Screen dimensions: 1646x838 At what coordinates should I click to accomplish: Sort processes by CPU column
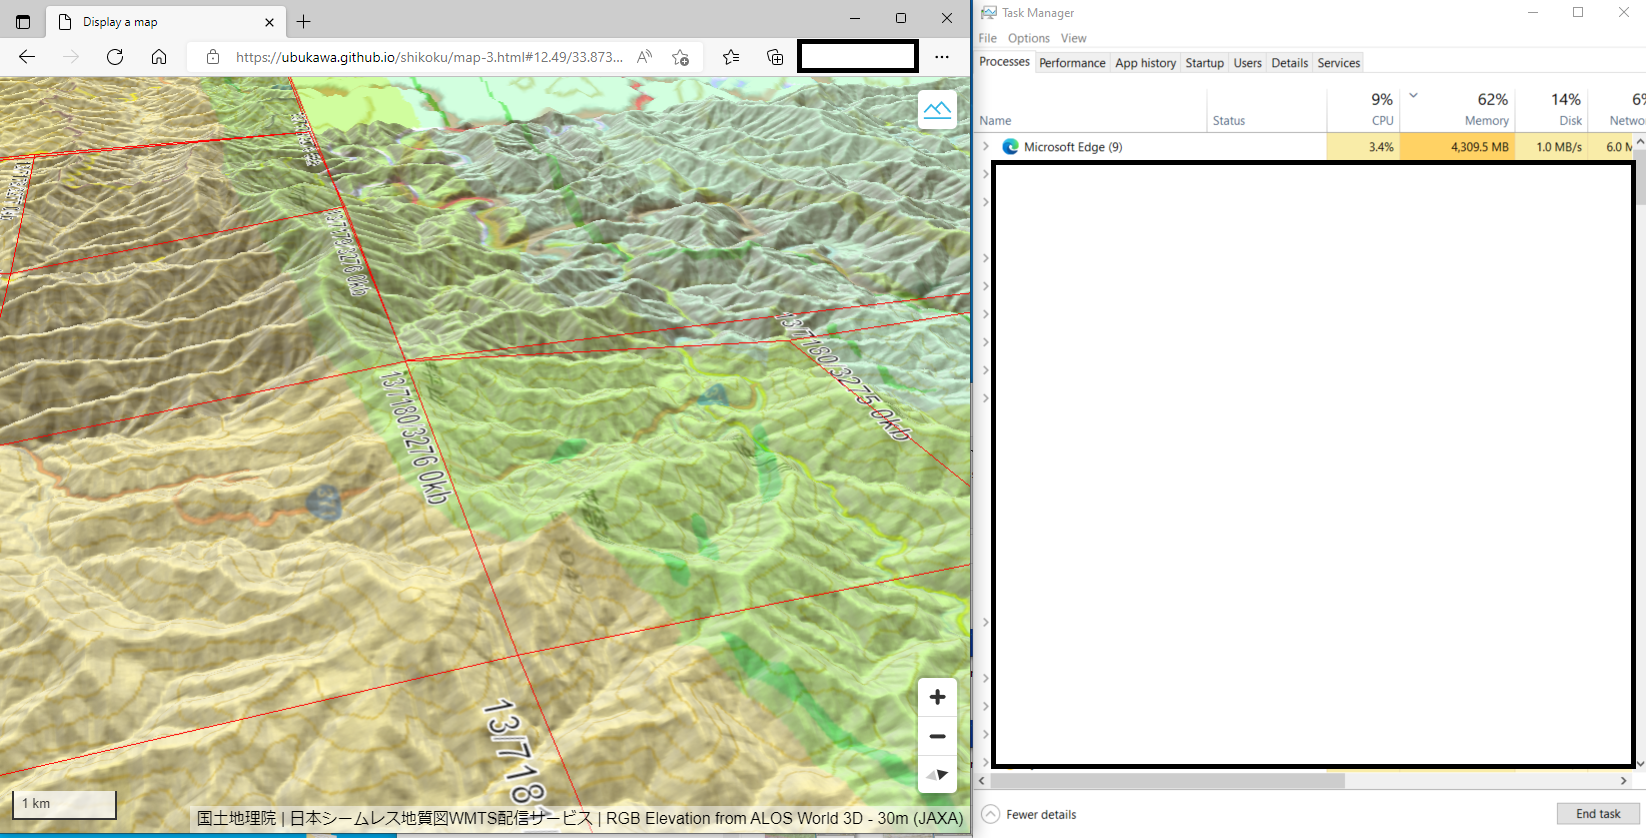click(x=1363, y=111)
